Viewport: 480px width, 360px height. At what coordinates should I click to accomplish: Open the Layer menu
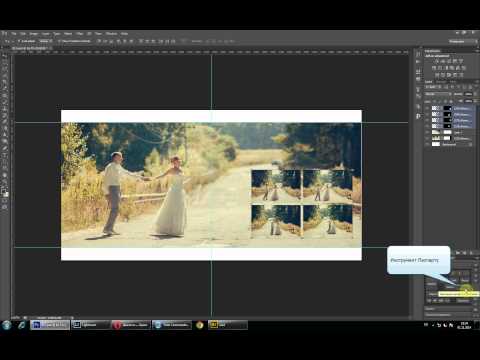(46, 34)
